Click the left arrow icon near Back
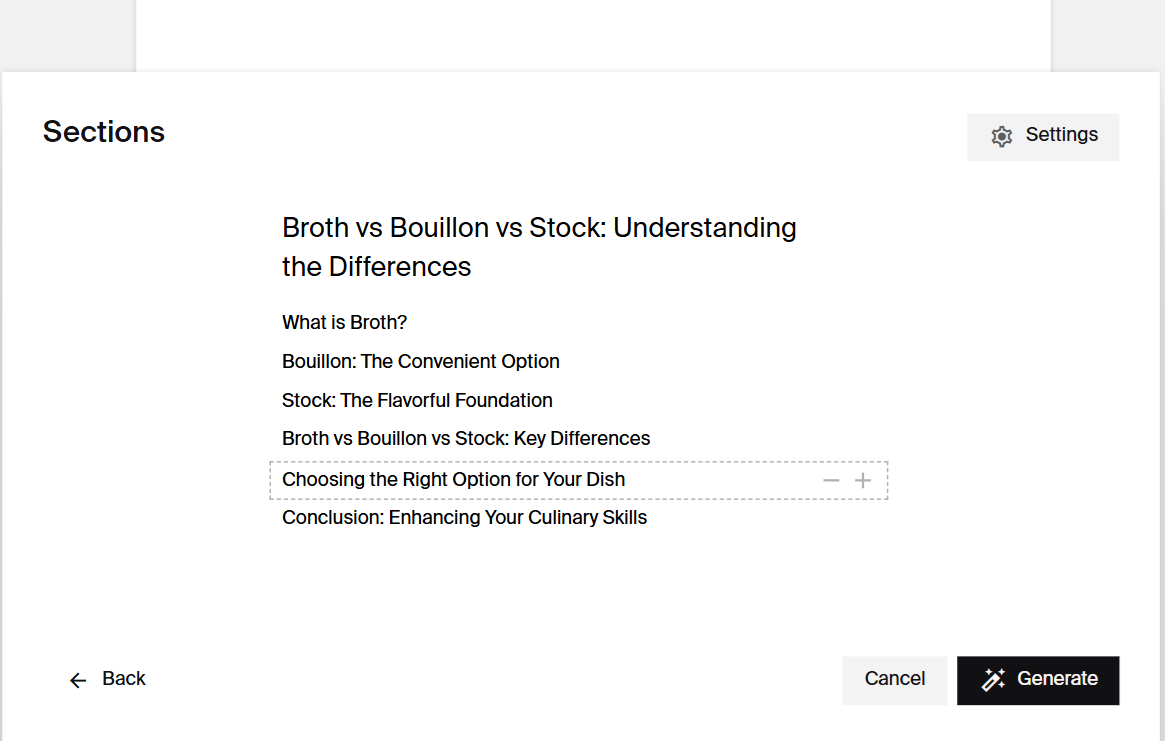The height and width of the screenshot is (741, 1165). (x=78, y=680)
